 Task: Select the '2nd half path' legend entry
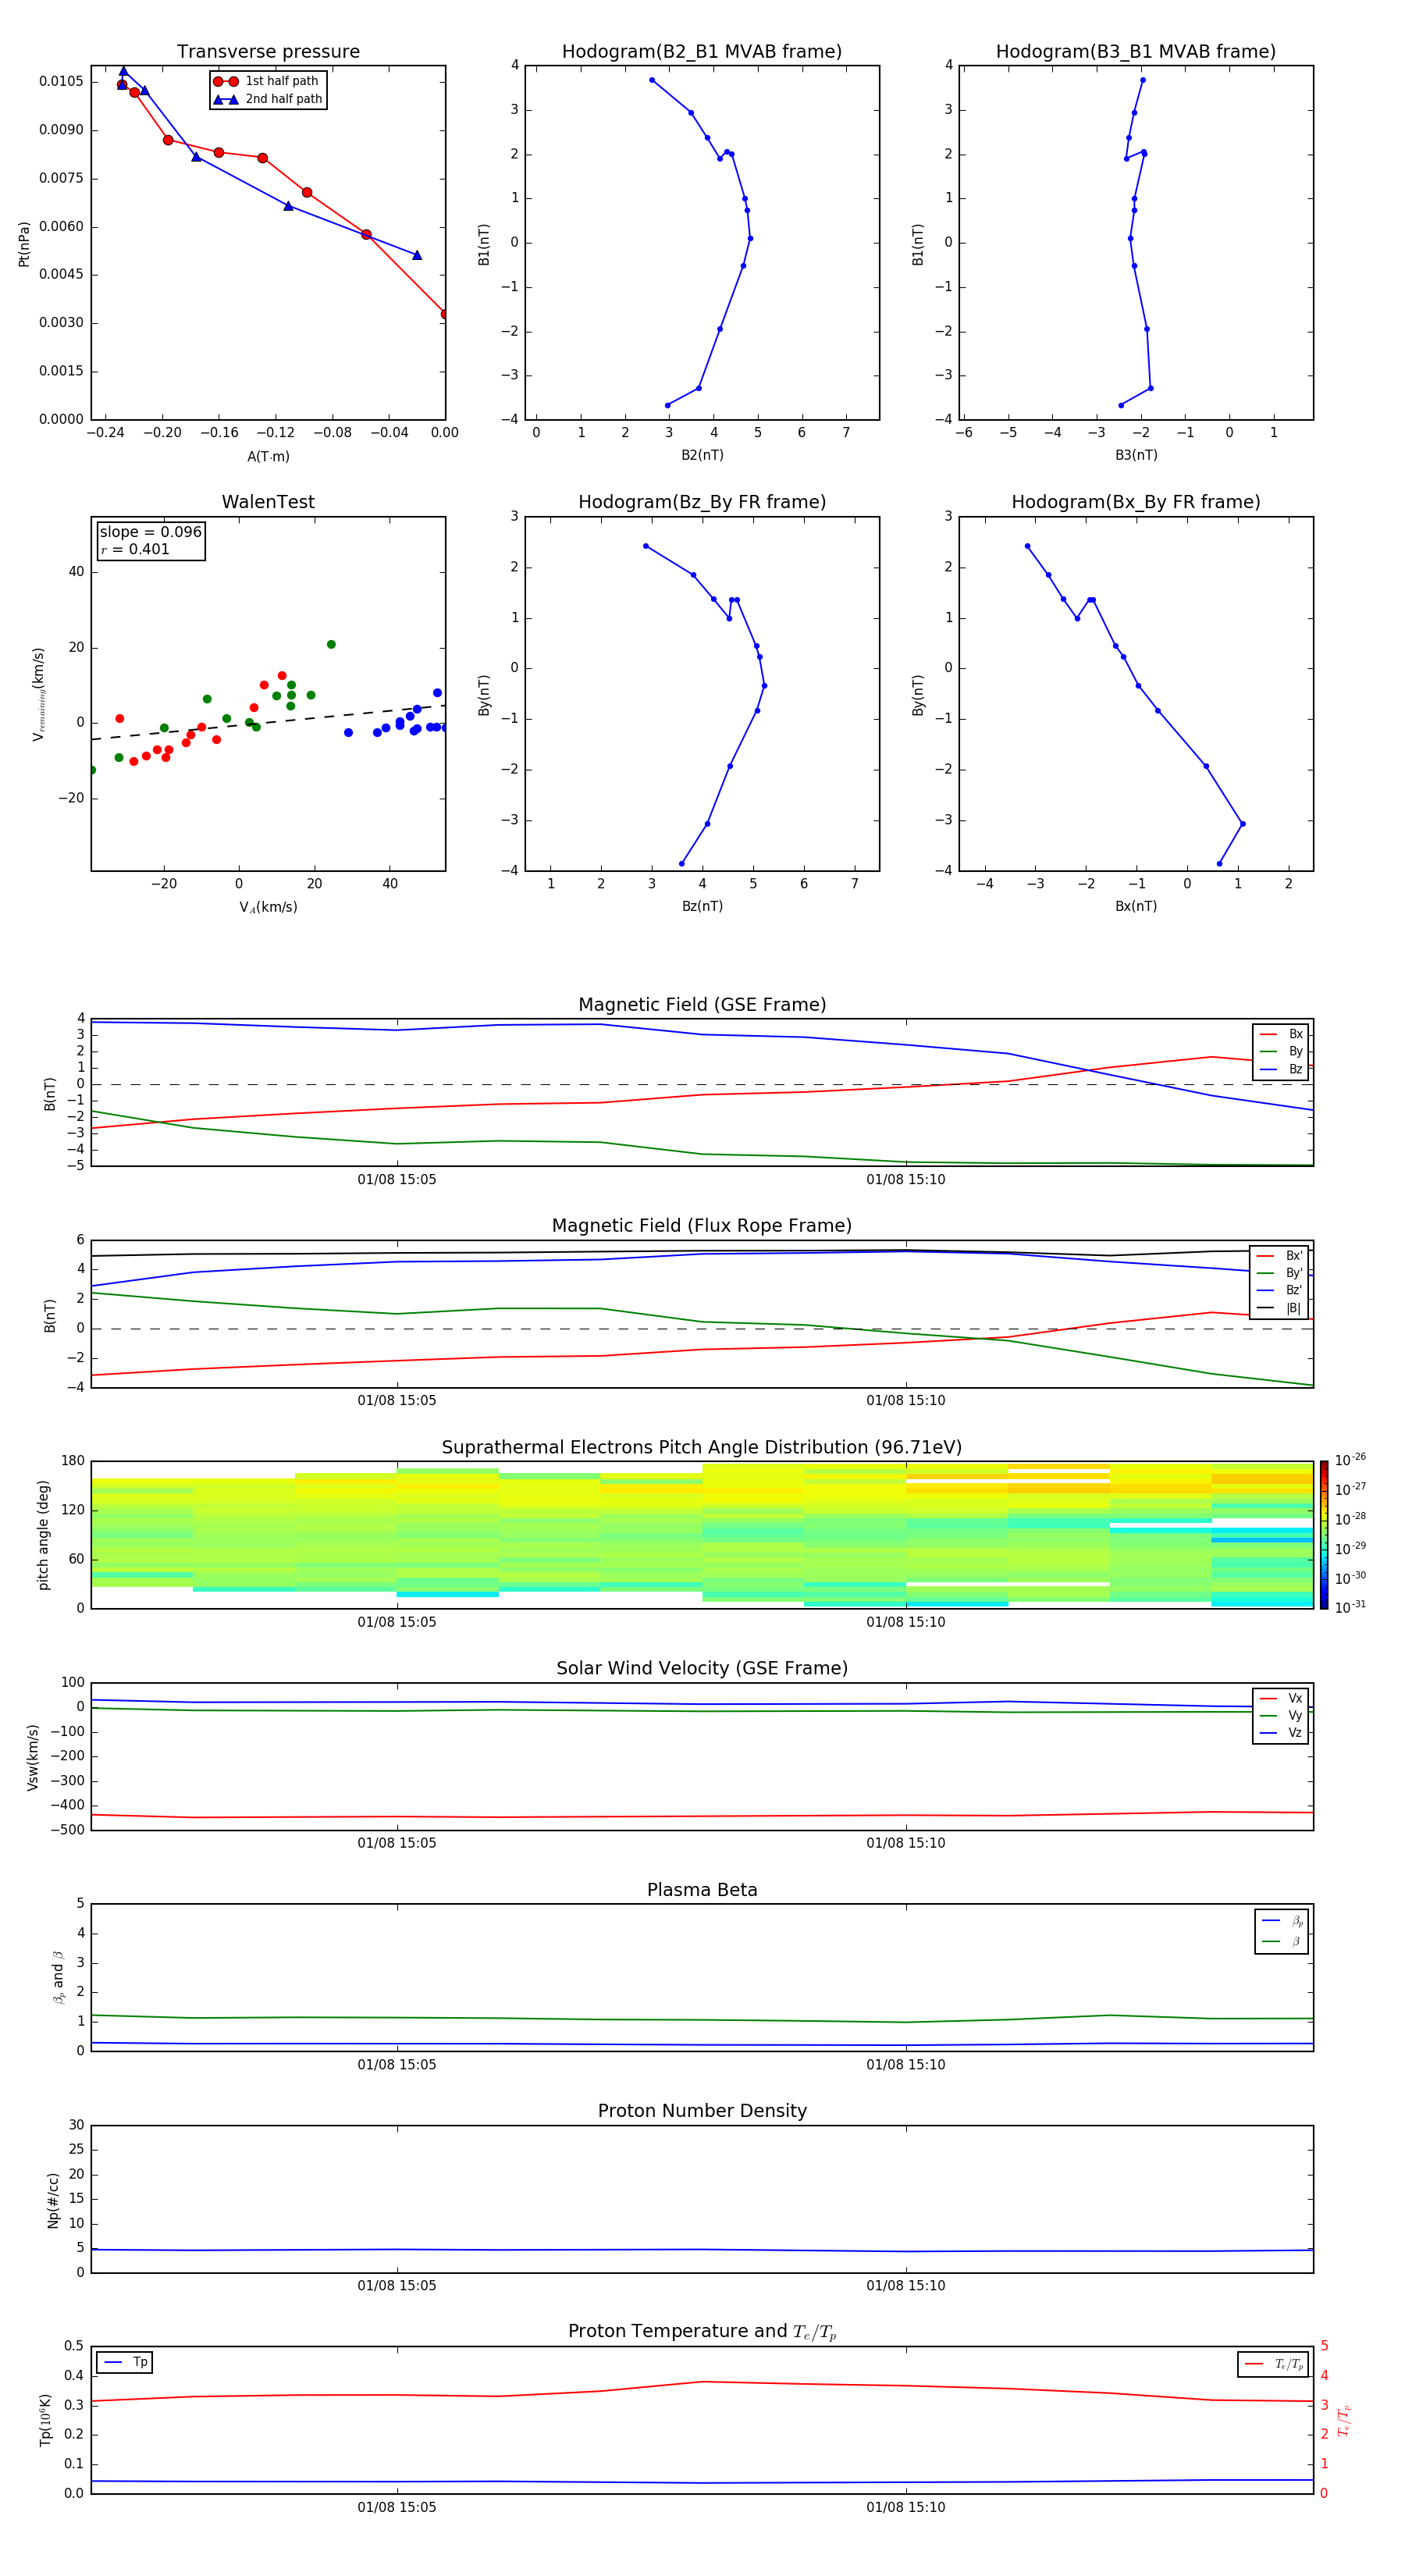point(267,99)
